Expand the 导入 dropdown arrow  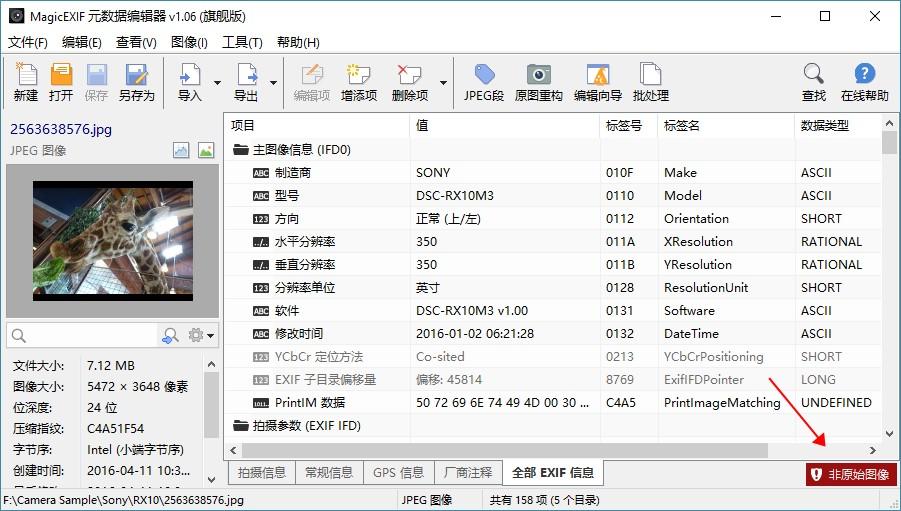[217, 83]
